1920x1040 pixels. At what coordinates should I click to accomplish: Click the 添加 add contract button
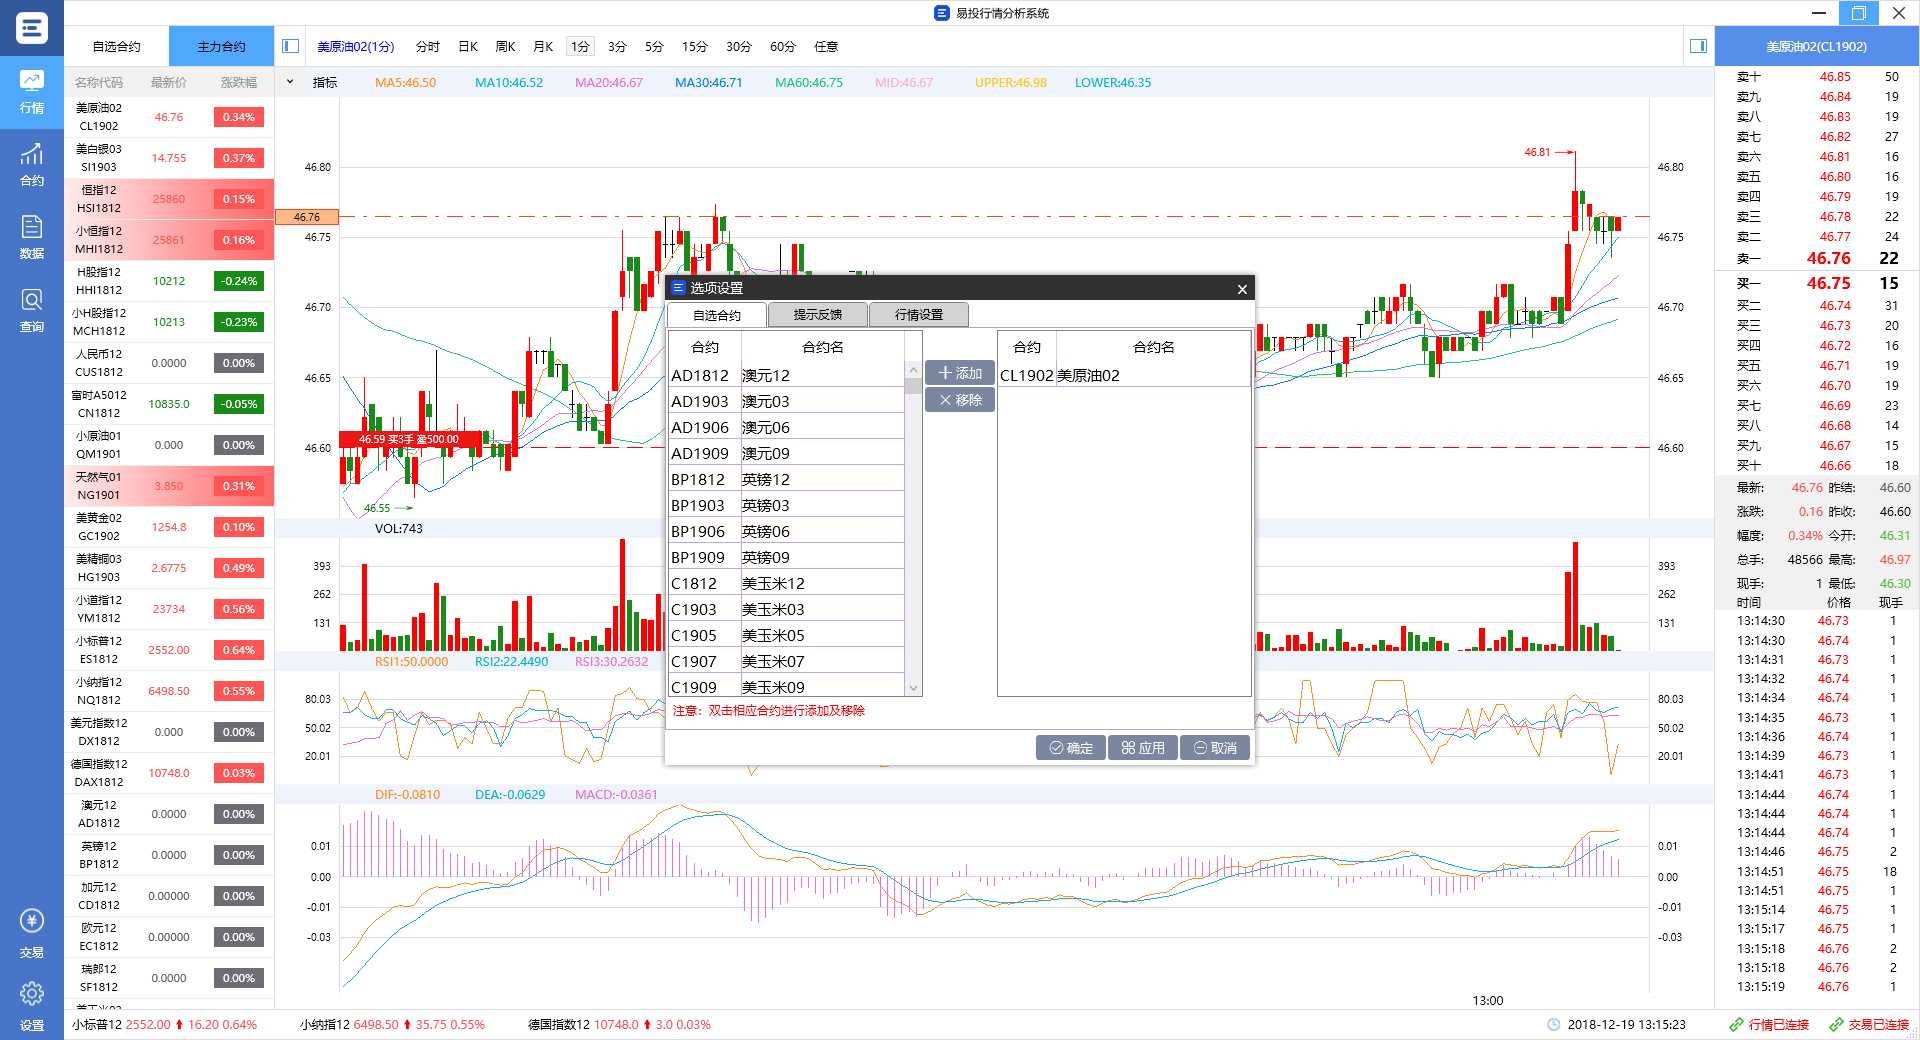pos(959,373)
